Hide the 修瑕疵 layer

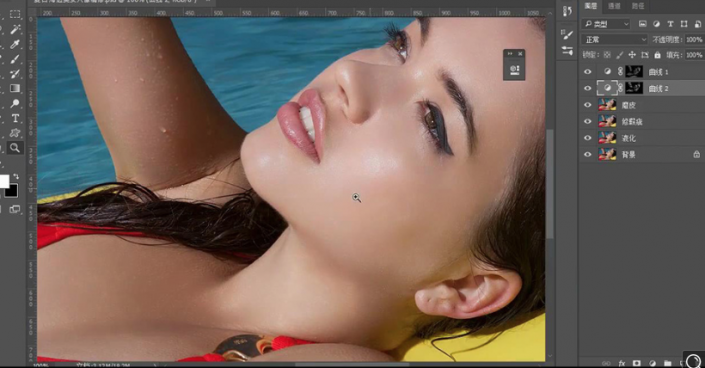click(x=587, y=121)
